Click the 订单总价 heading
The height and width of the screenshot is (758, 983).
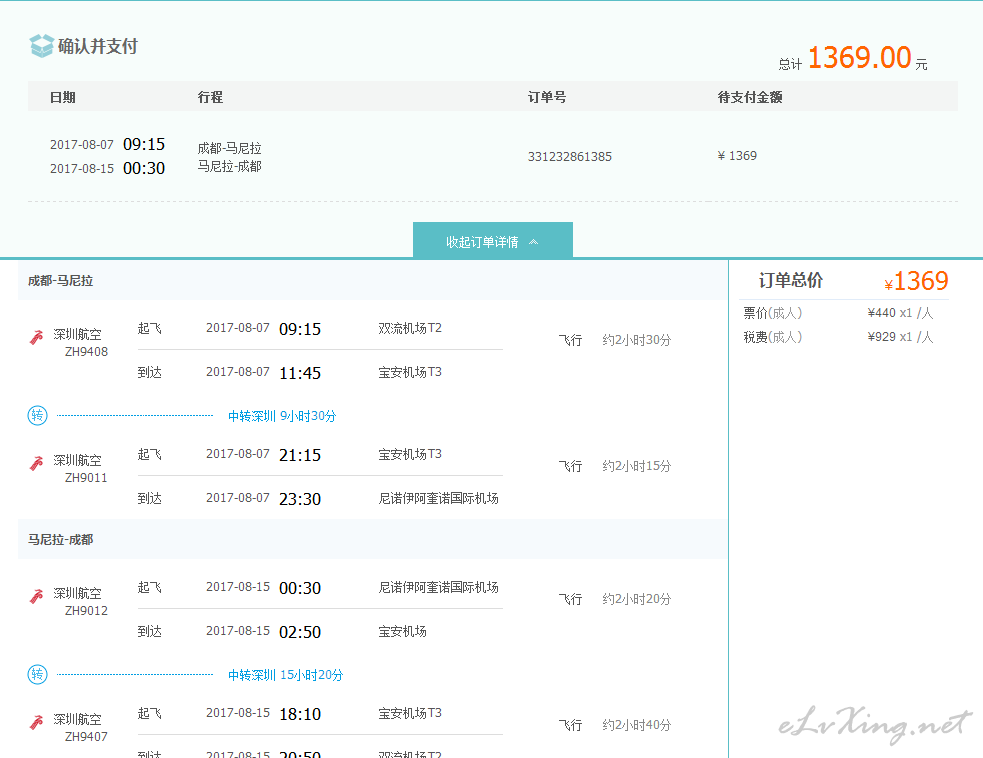(791, 280)
